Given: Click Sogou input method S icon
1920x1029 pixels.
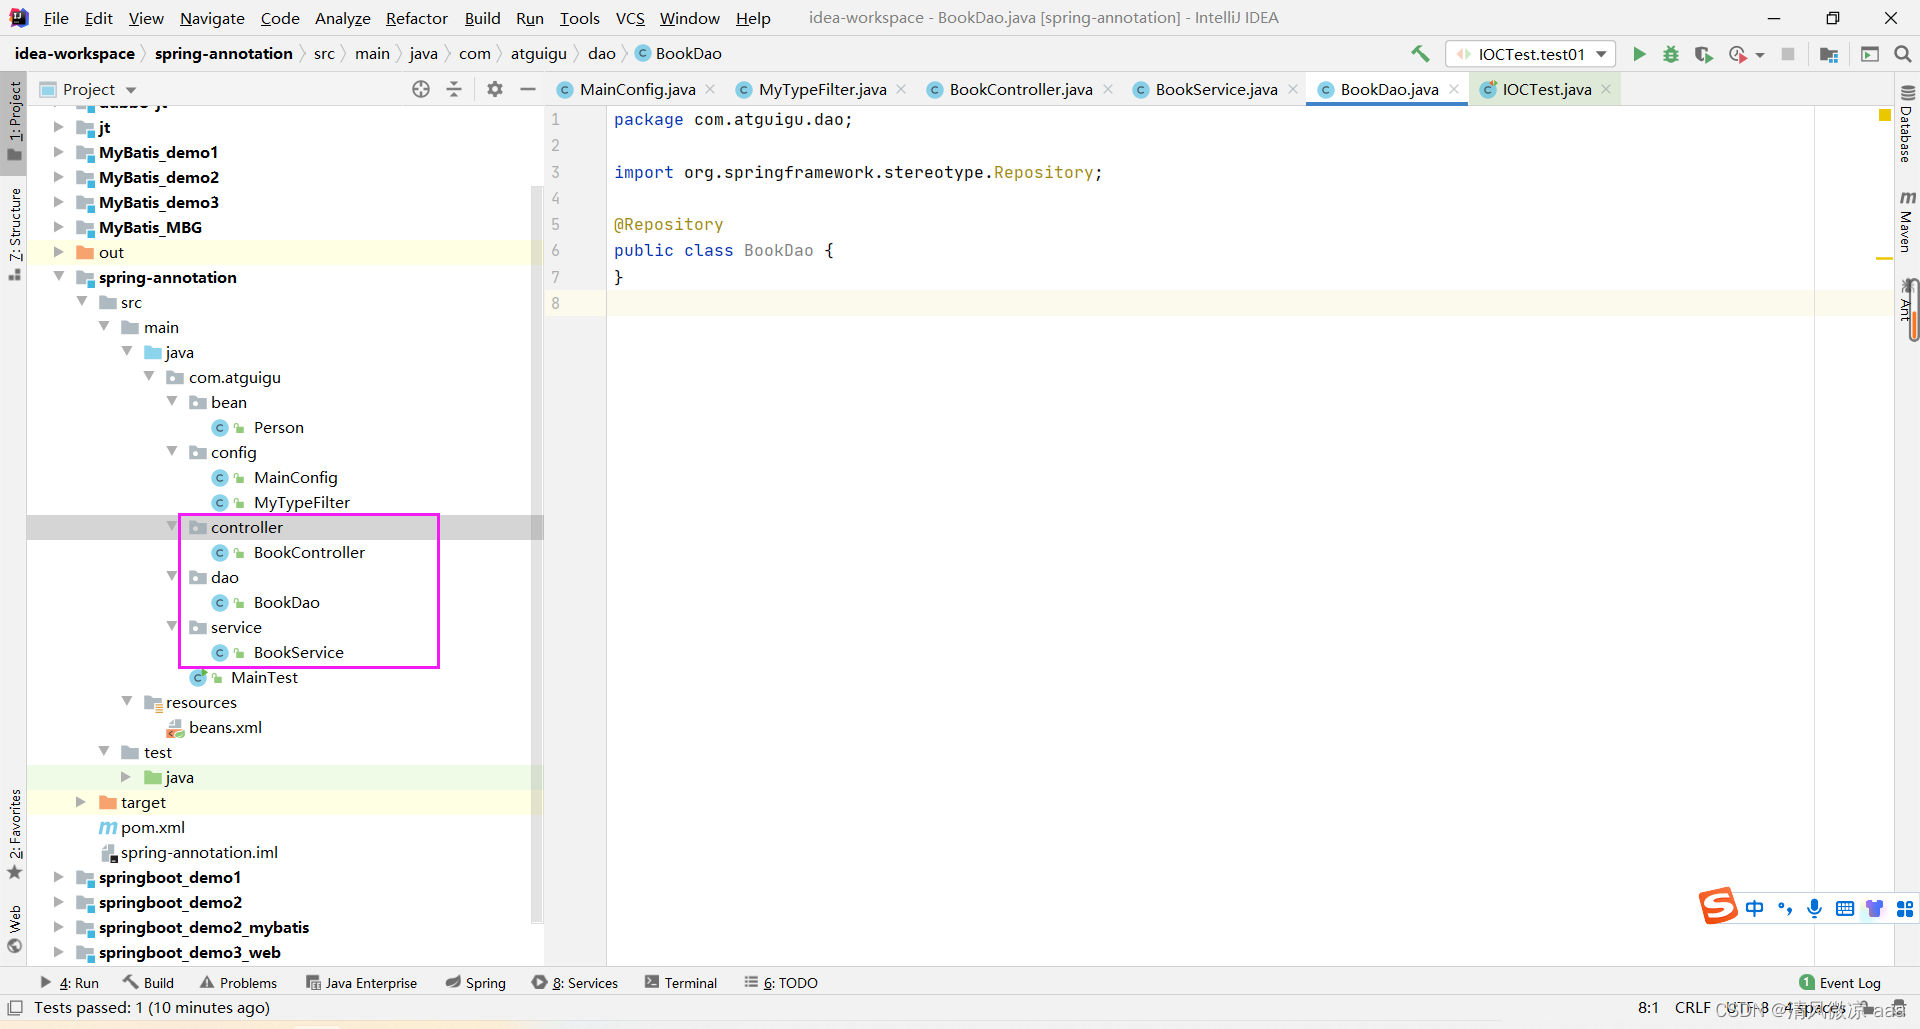Looking at the screenshot, I should 1719,906.
